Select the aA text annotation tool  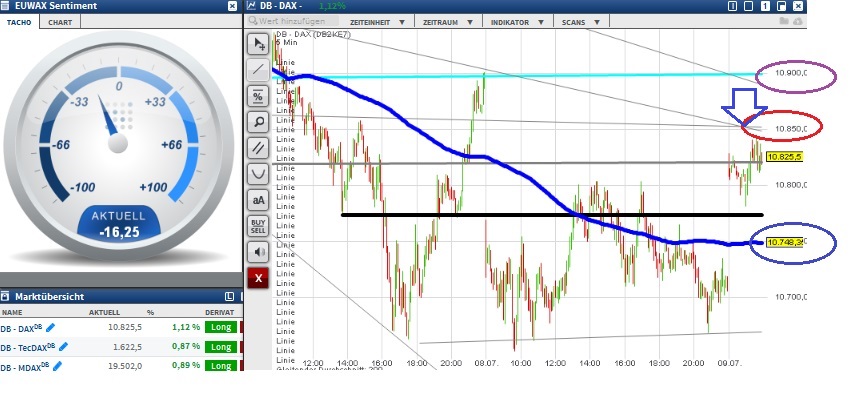coord(258,200)
